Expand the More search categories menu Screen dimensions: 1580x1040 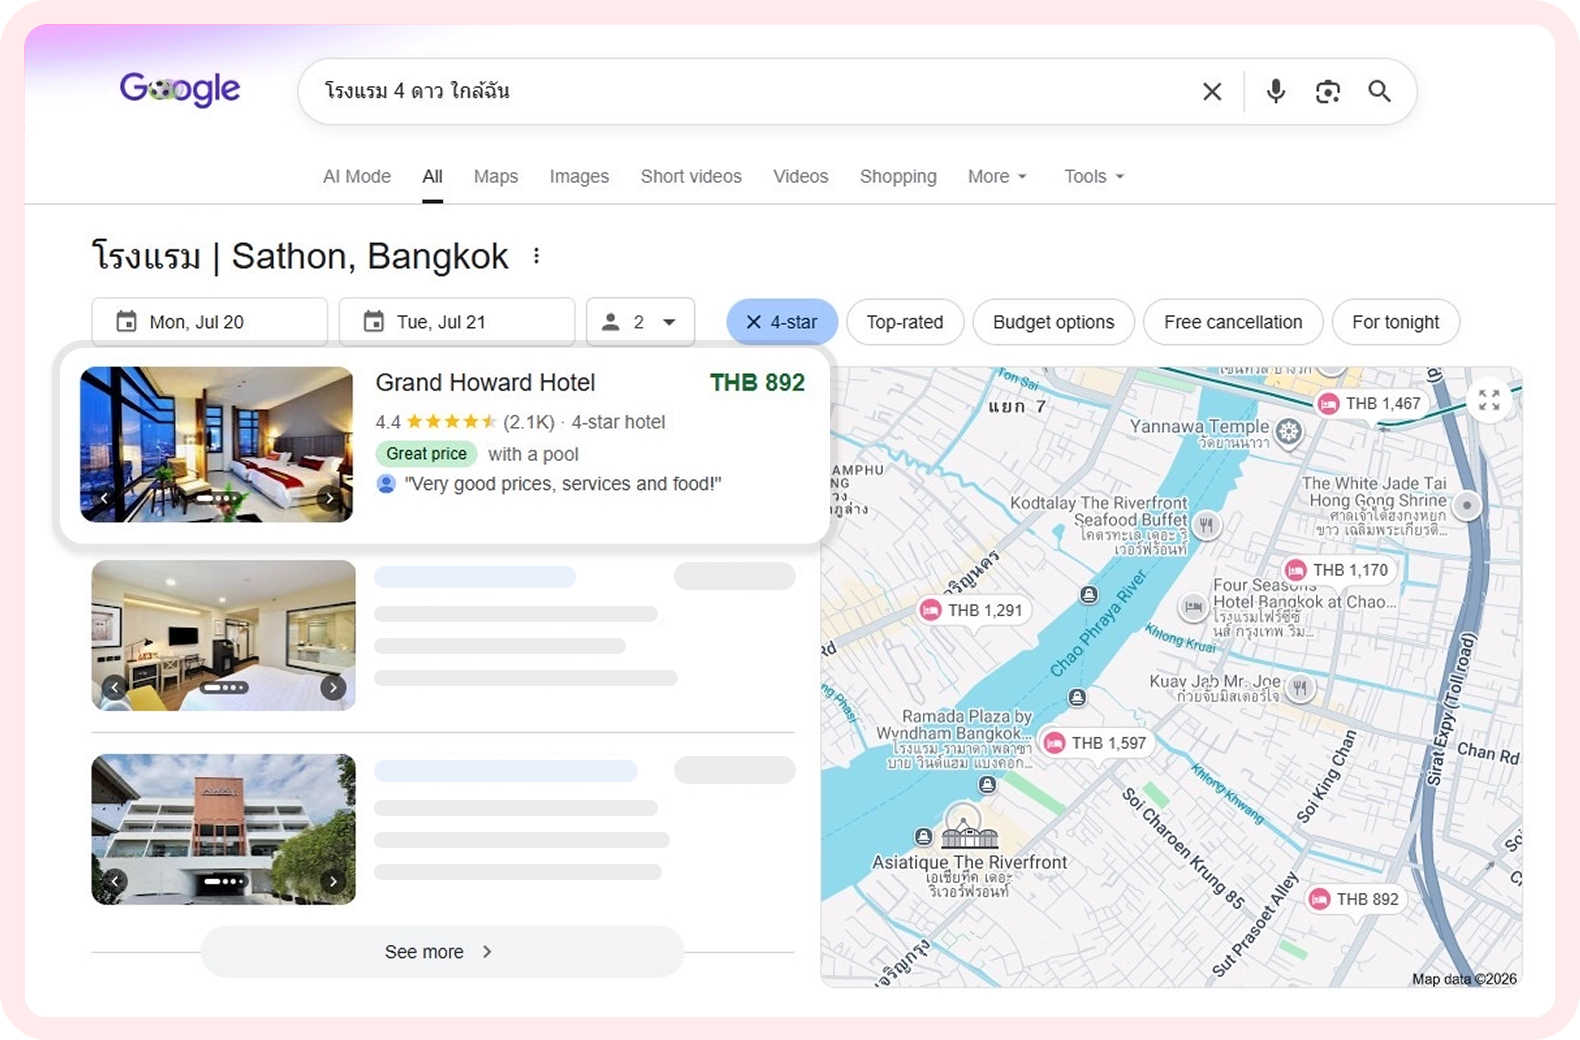click(997, 177)
